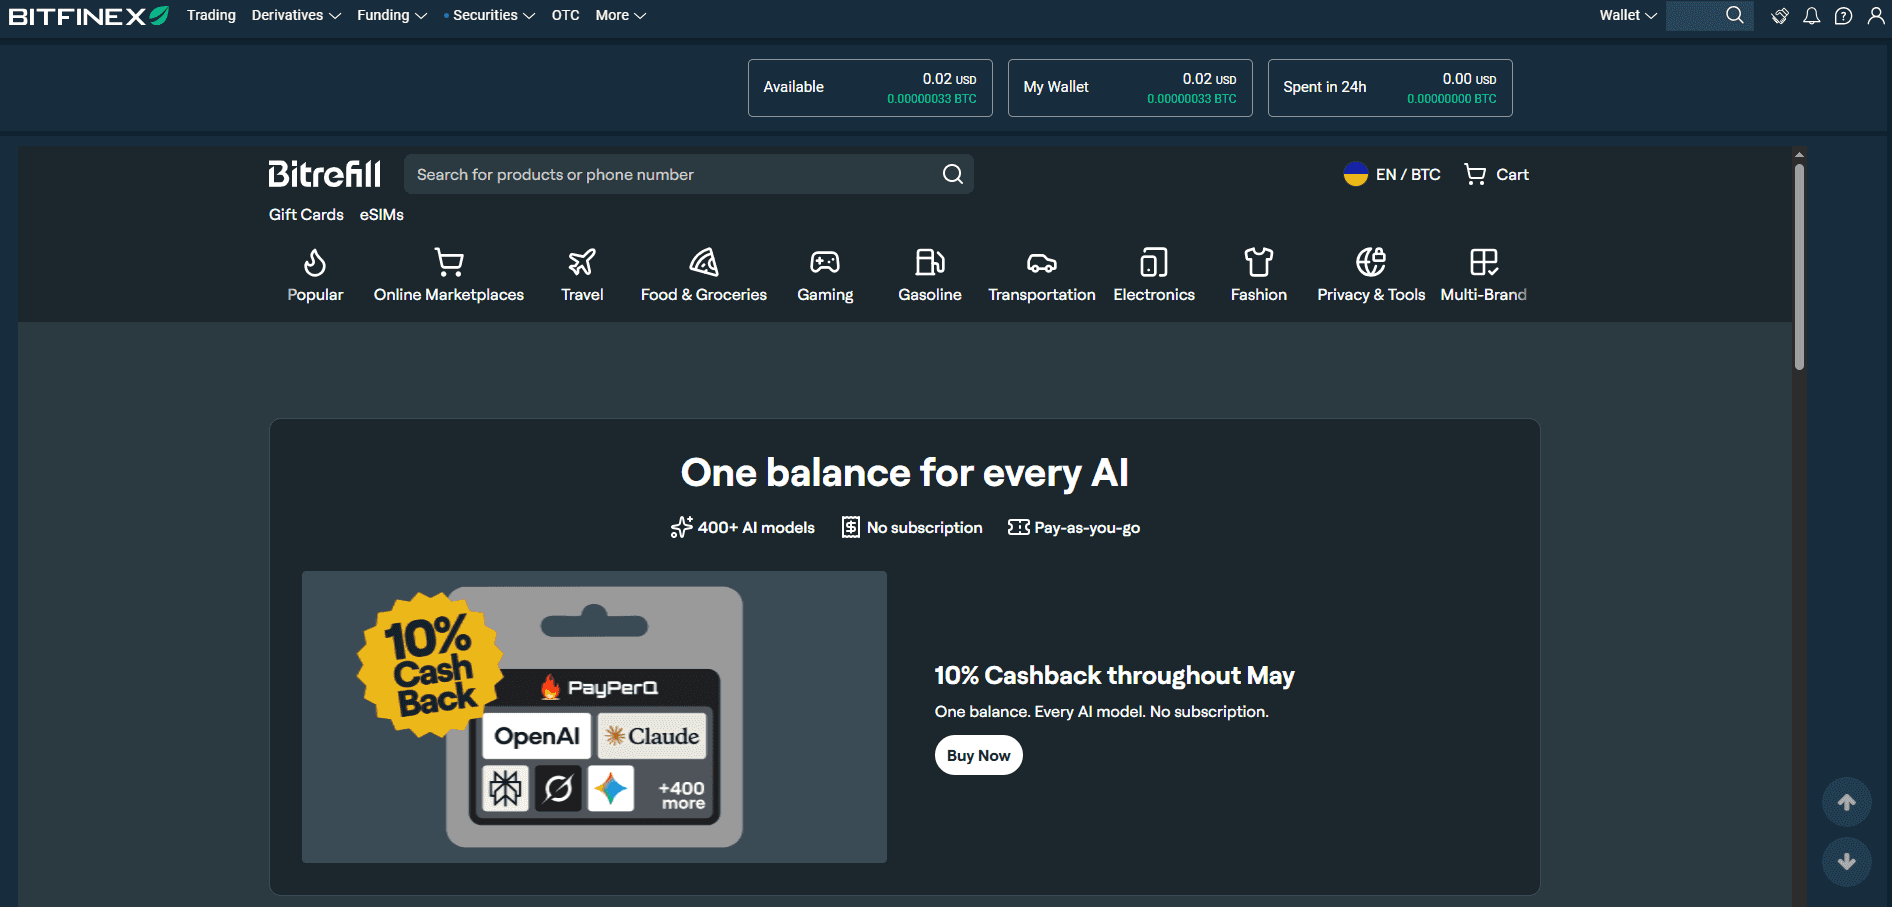Click the Bitfinex top search magnifier icon
The height and width of the screenshot is (907, 1892).
(x=1735, y=15)
